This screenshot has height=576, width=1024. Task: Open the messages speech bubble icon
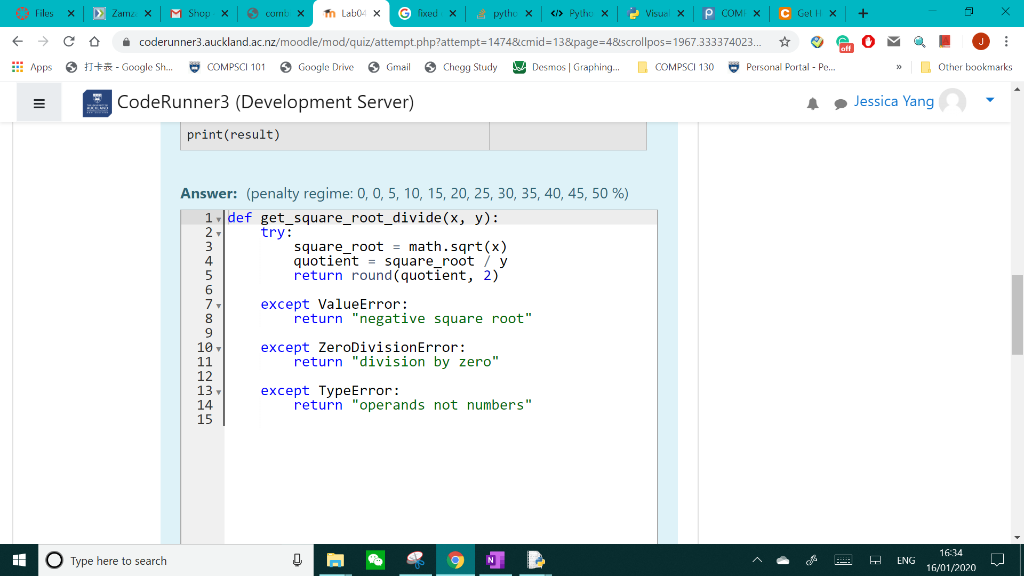click(x=839, y=103)
